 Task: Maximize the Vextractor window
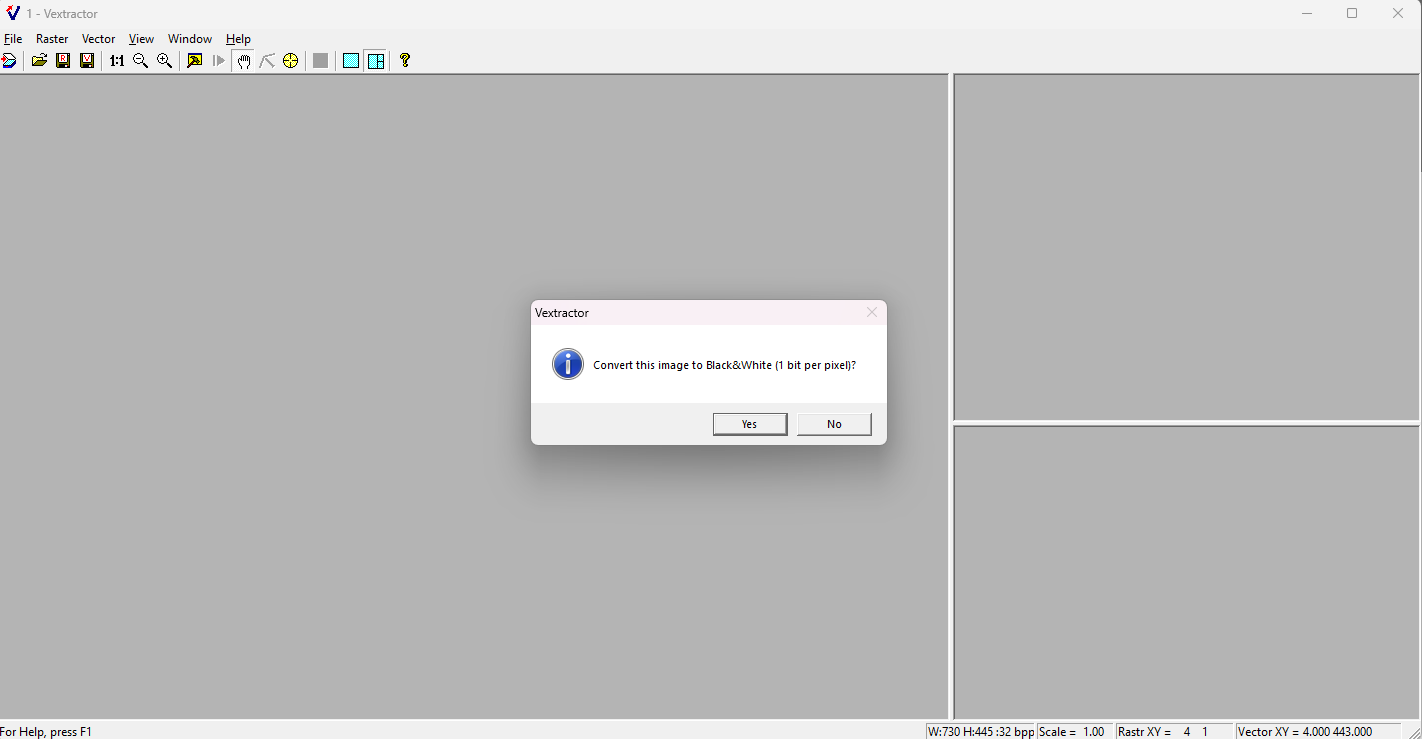coord(1352,13)
